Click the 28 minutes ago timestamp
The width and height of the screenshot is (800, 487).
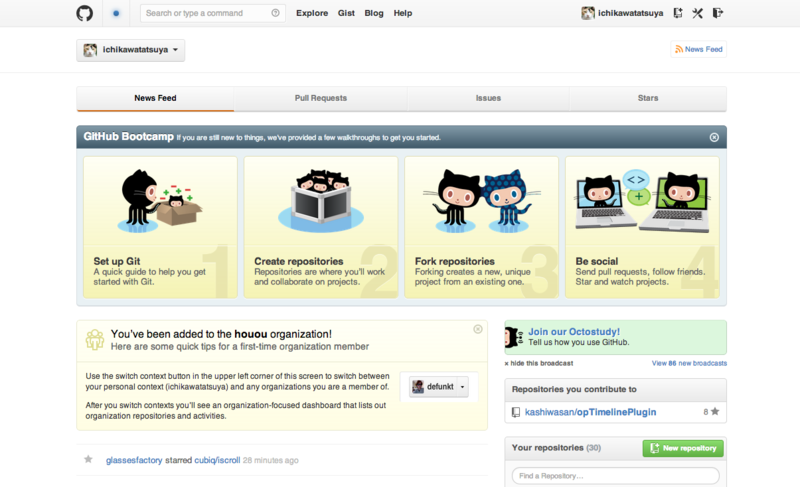pos(270,460)
